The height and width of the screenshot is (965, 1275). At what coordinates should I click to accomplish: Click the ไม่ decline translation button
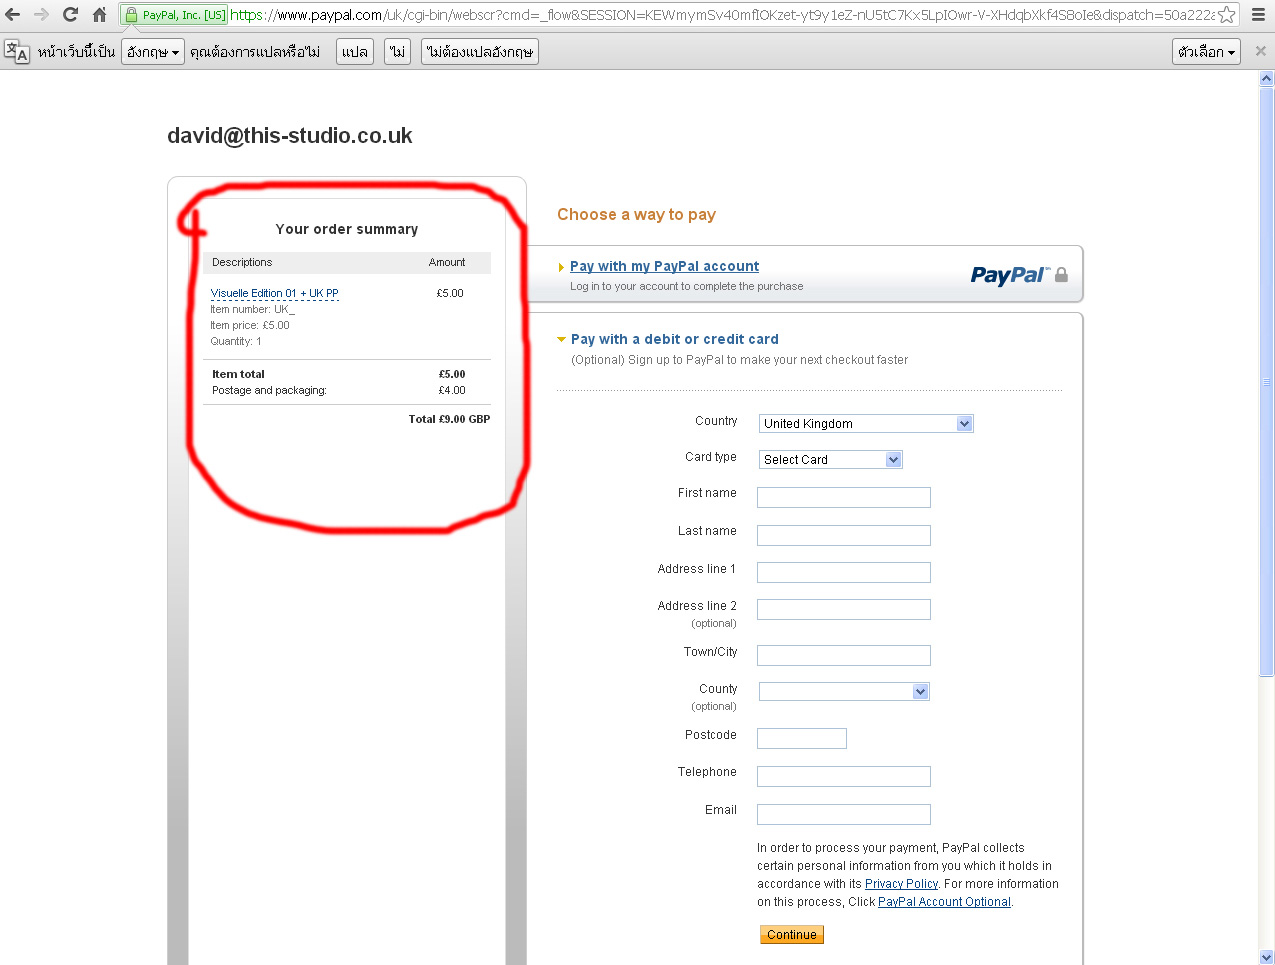coord(398,52)
